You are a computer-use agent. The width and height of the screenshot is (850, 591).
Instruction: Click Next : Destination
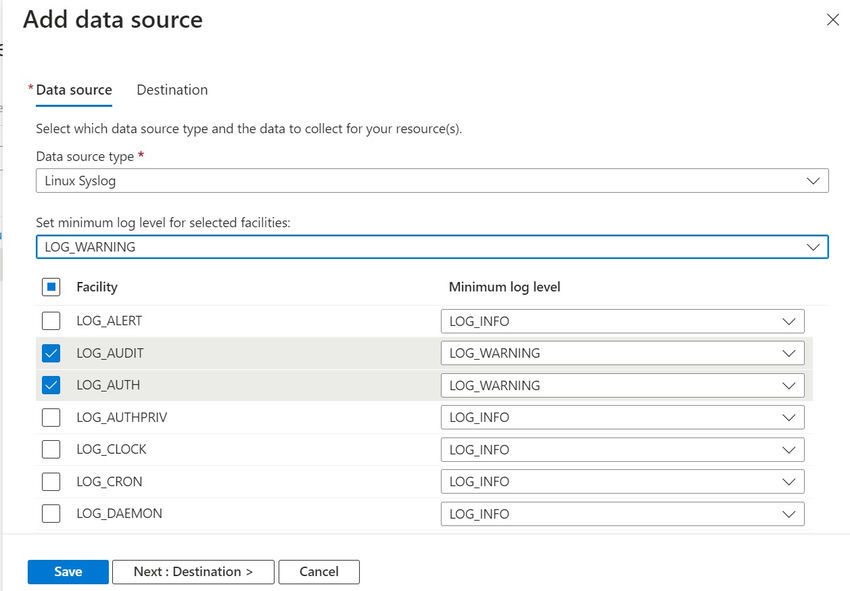pyautogui.click(x=193, y=571)
